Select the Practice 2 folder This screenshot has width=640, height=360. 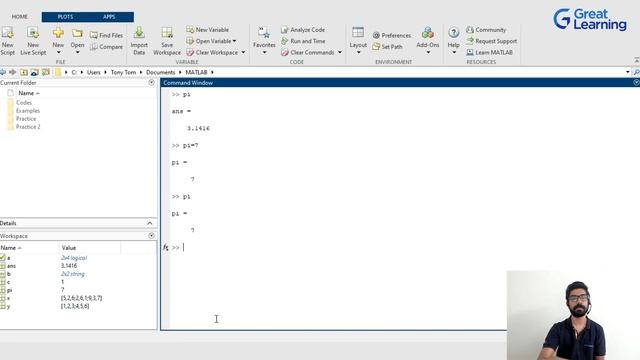tap(28, 127)
